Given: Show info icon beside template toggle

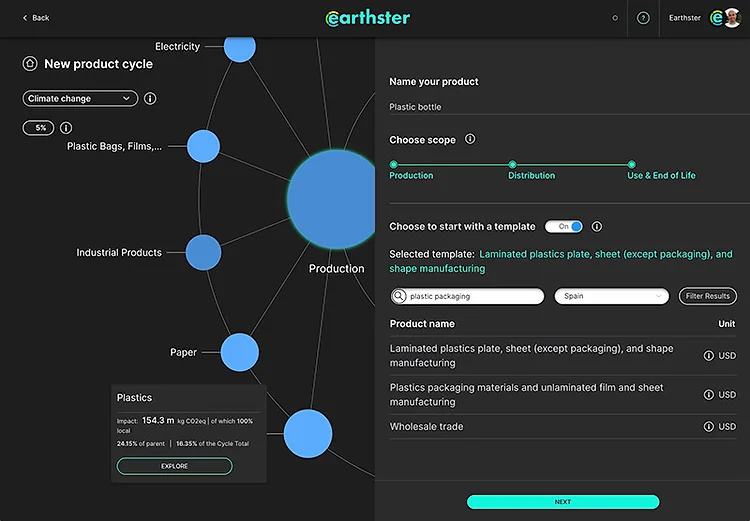Looking at the screenshot, I should (596, 226).
